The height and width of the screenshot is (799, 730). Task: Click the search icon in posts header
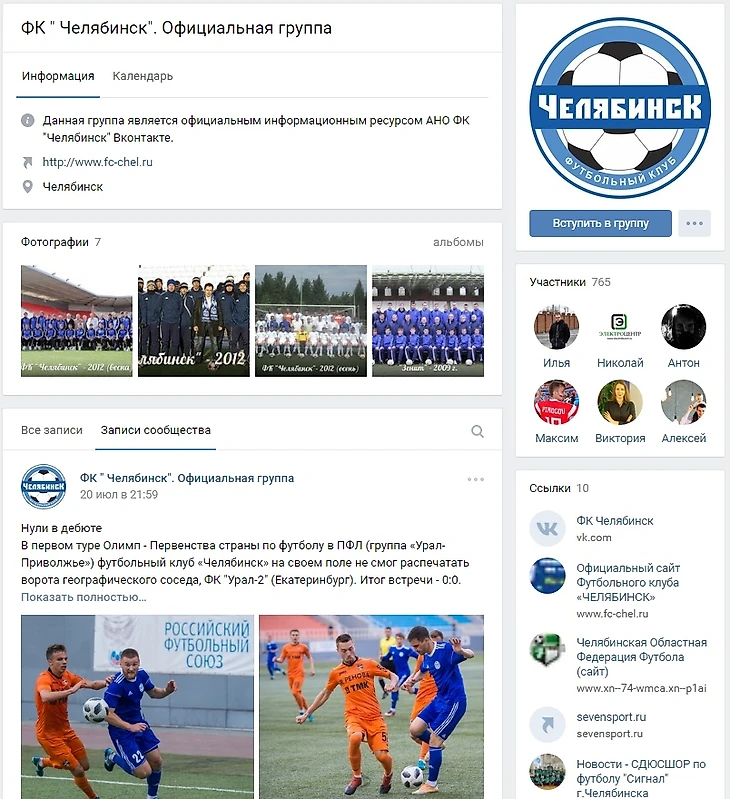(477, 431)
